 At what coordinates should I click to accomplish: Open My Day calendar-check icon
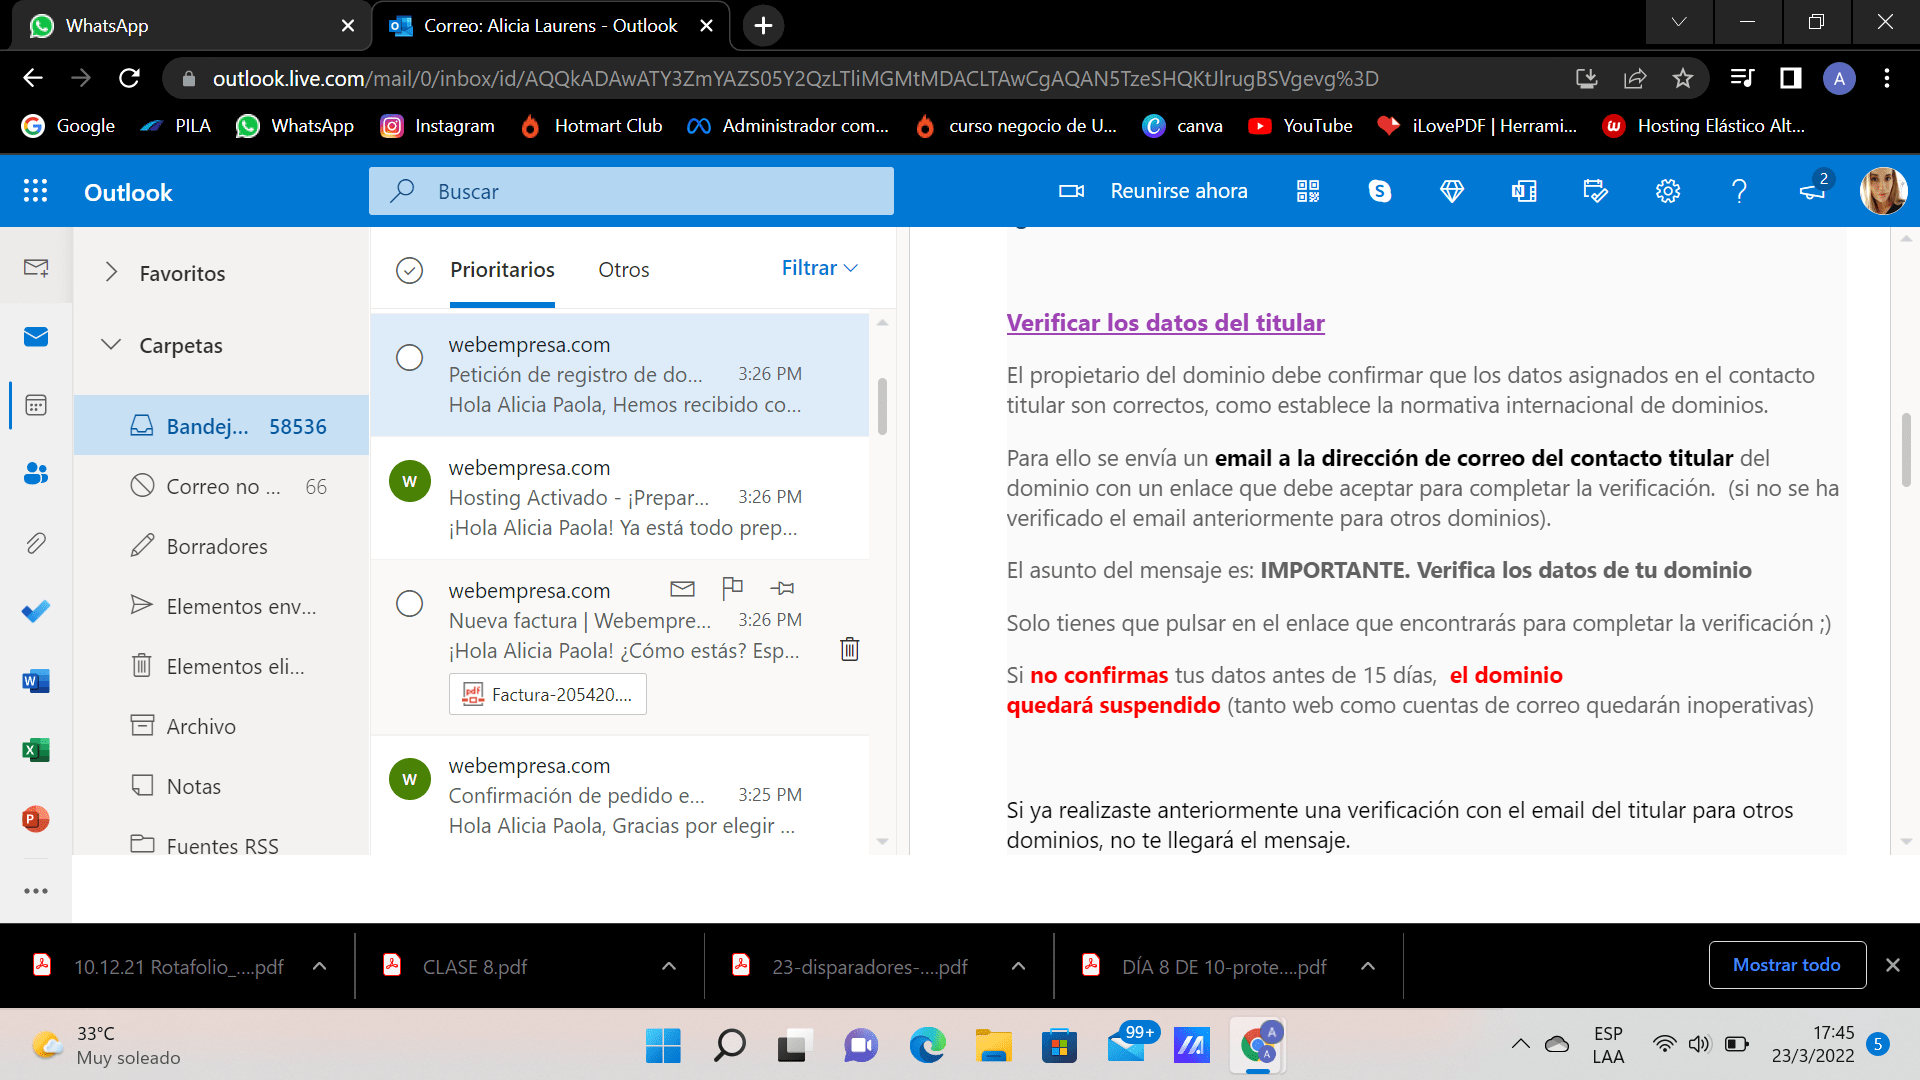pos(1596,191)
